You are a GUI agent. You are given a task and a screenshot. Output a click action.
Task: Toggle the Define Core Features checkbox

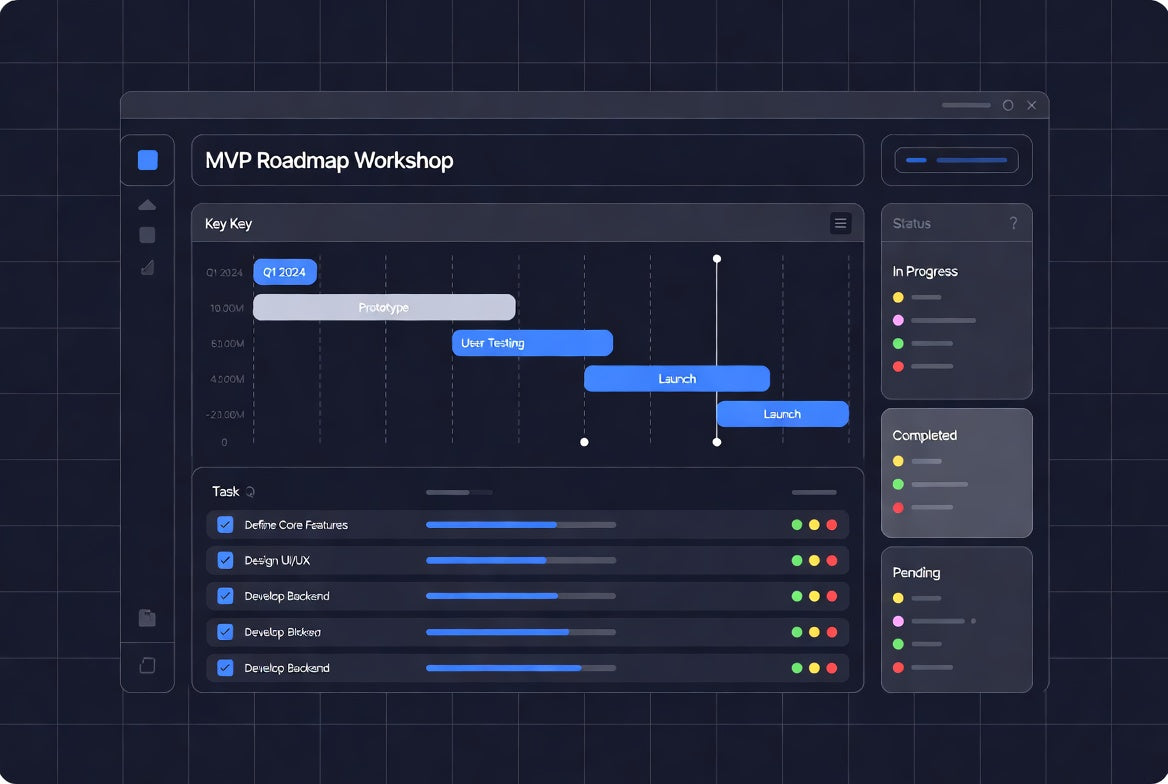point(225,525)
